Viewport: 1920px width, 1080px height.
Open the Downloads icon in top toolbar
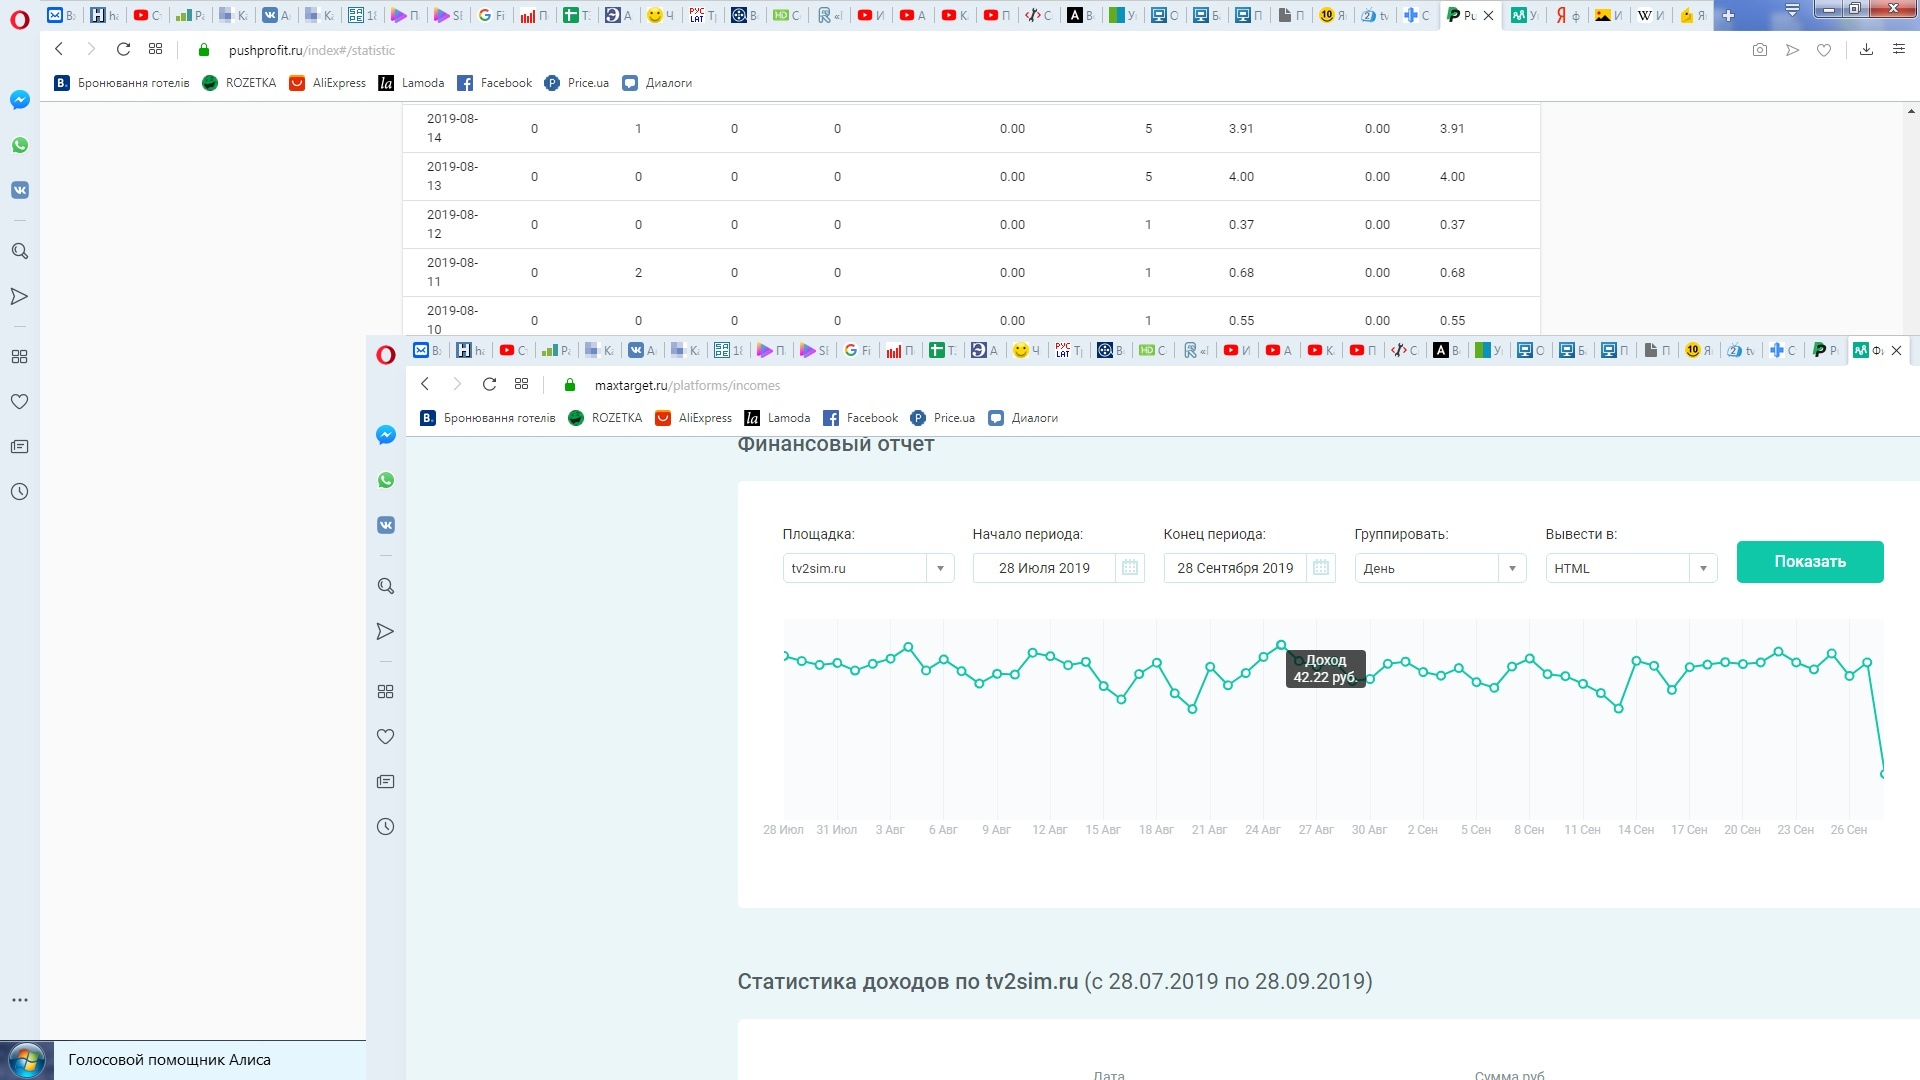[1866, 50]
